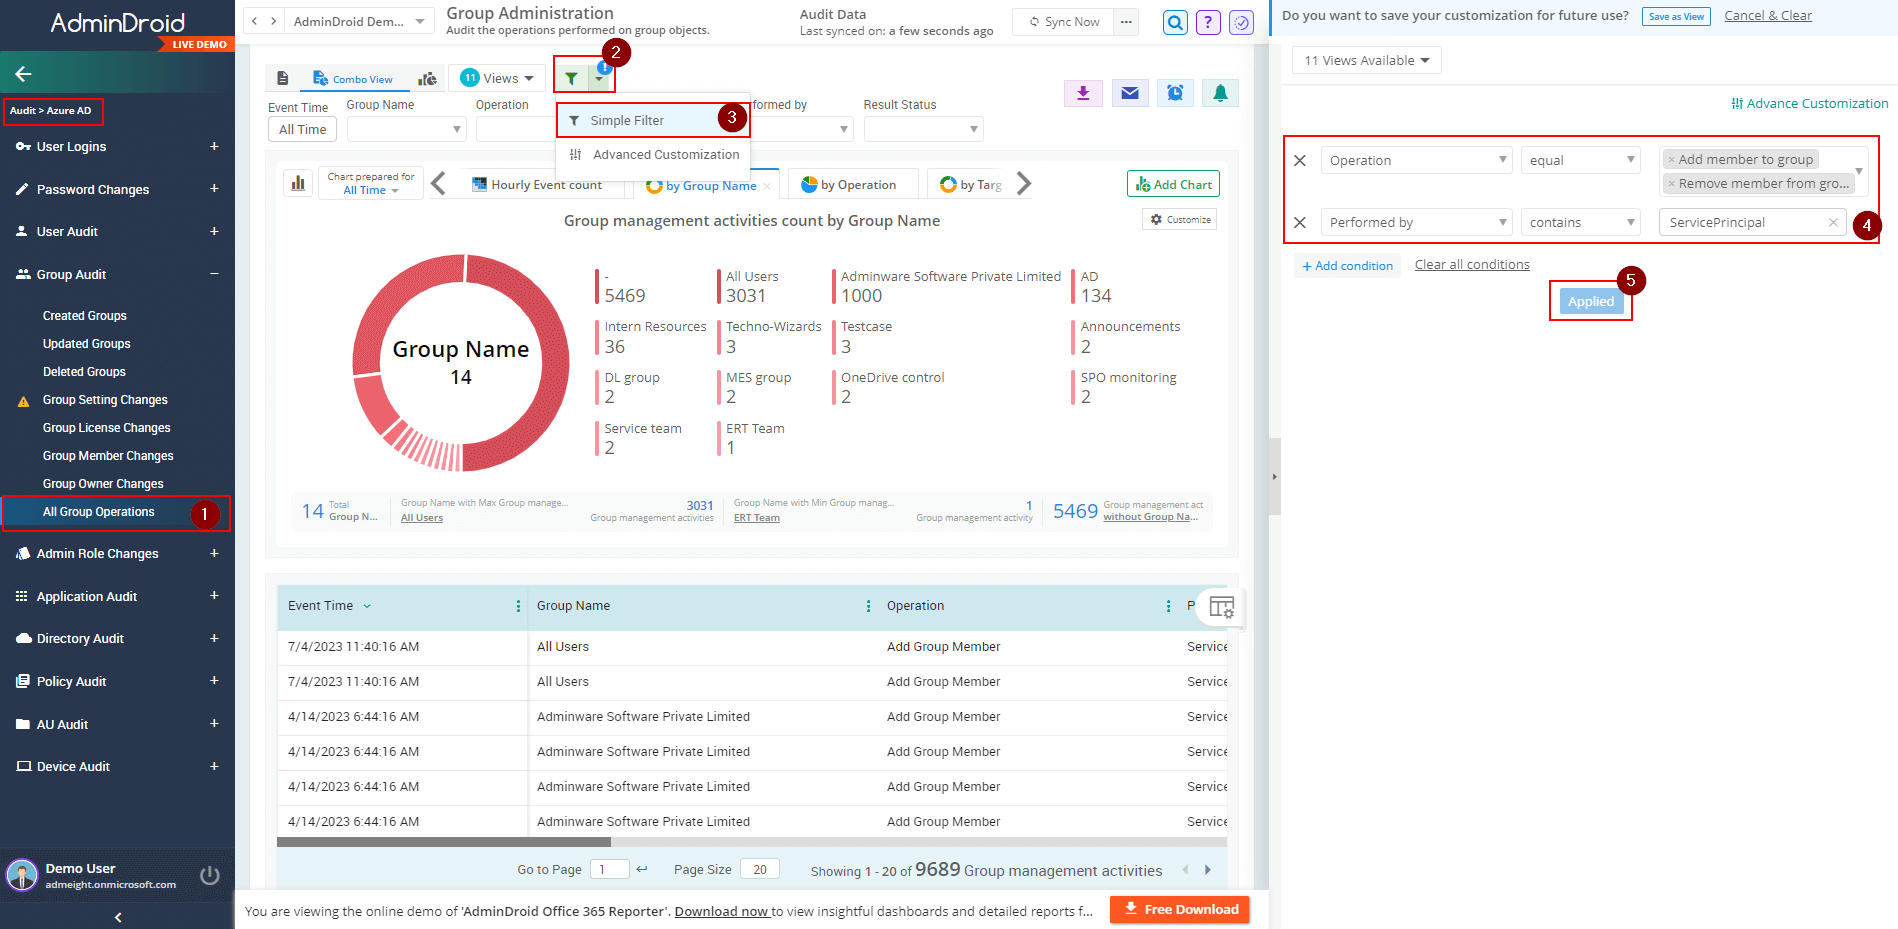The height and width of the screenshot is (929, 1898).
Task: Remove the Operation filter condition row
Action: (1300, 160)
